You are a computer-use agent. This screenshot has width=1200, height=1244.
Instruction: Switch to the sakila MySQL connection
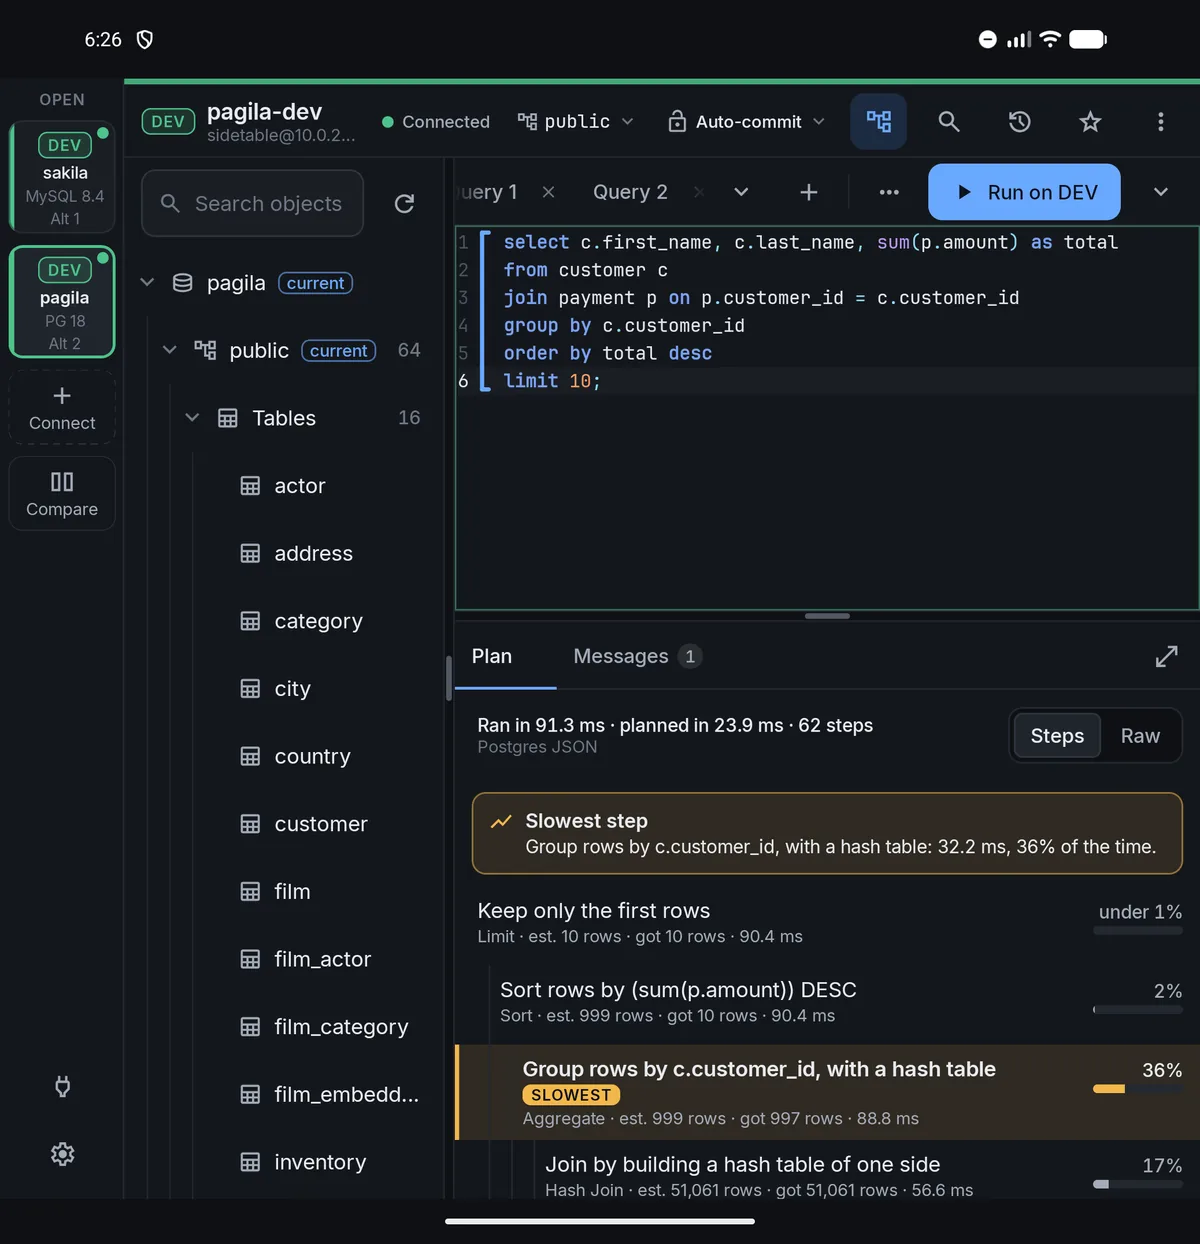point(63,178)
